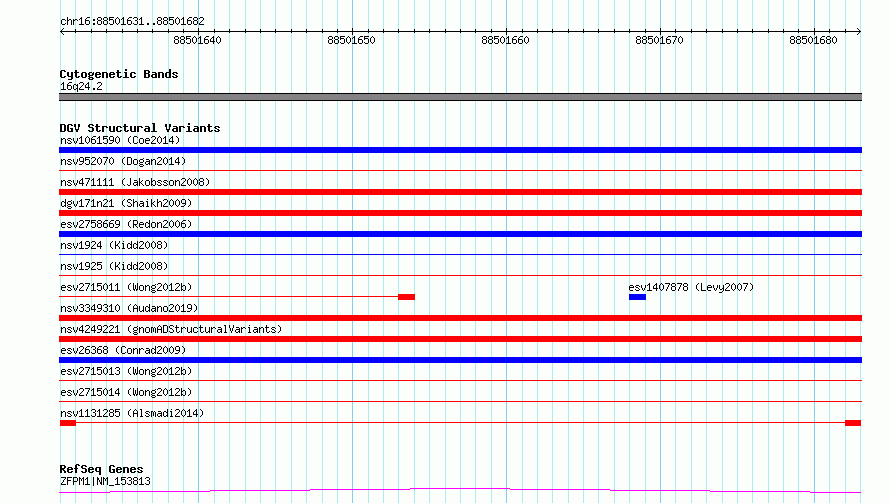
Task: Click ruler position 88501650
Action: click(351, 40)
